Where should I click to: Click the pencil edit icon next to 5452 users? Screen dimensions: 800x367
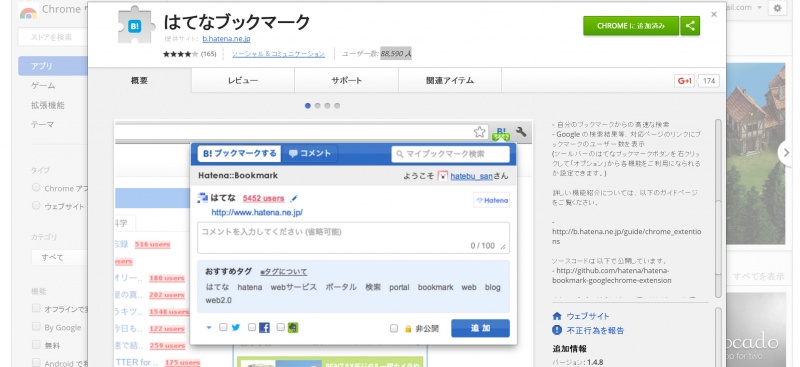click(294, 199)
